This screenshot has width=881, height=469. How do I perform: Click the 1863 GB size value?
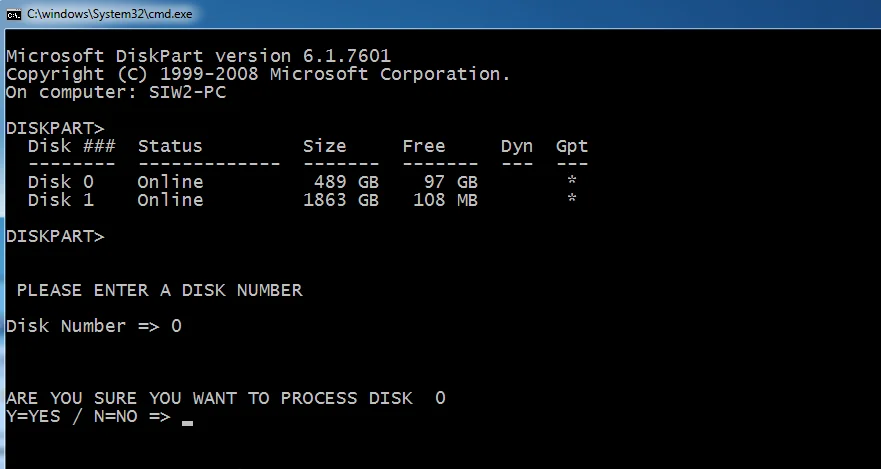click(341, 200)
